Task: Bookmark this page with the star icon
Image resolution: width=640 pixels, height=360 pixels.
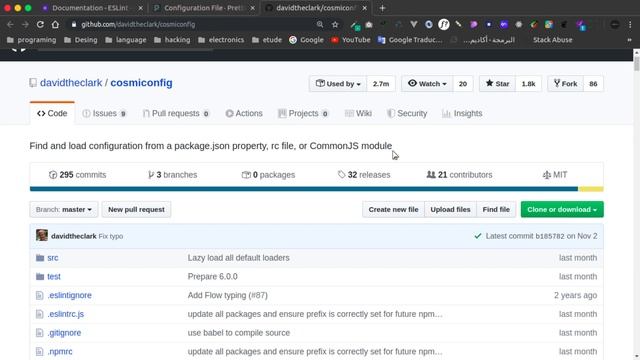Action: 335,24
